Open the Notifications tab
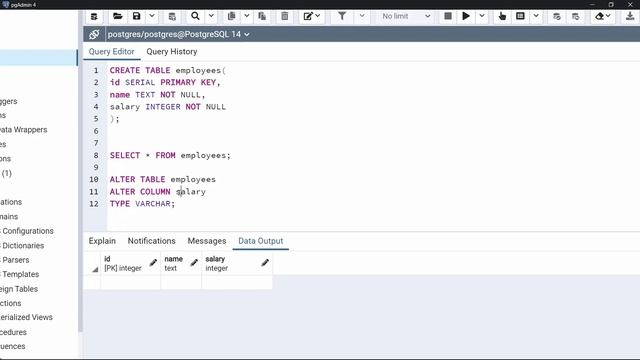This screenshot has height=360, width=640. (x=151, y=241)
